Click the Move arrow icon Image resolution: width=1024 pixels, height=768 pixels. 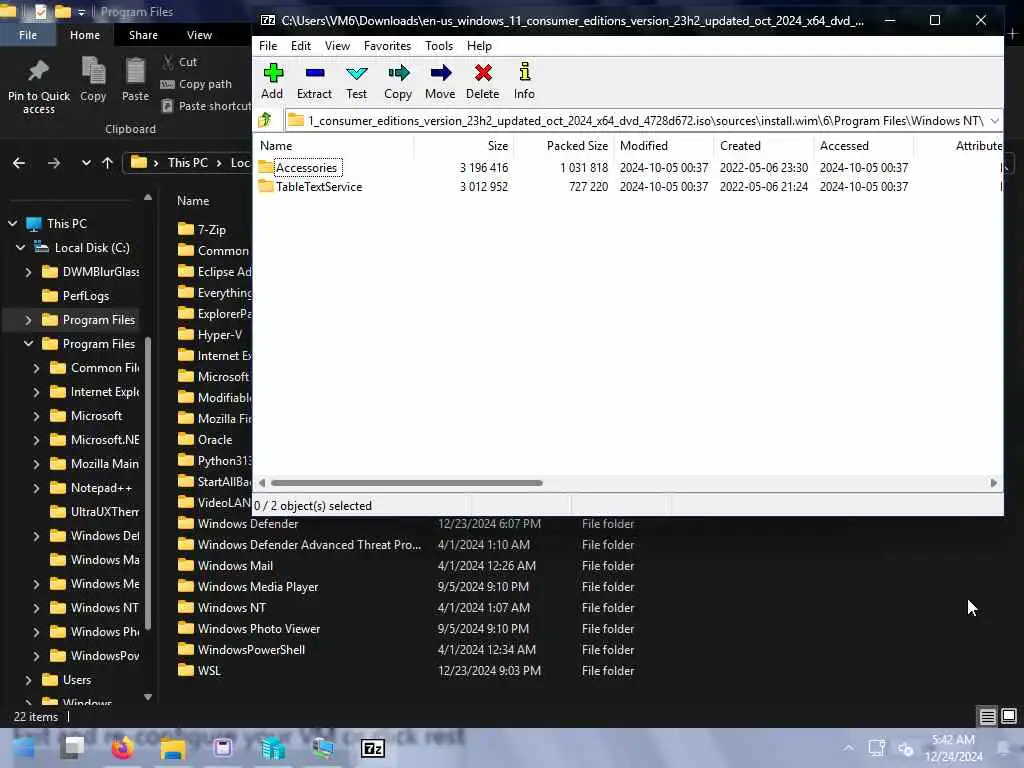pos(440,81)
